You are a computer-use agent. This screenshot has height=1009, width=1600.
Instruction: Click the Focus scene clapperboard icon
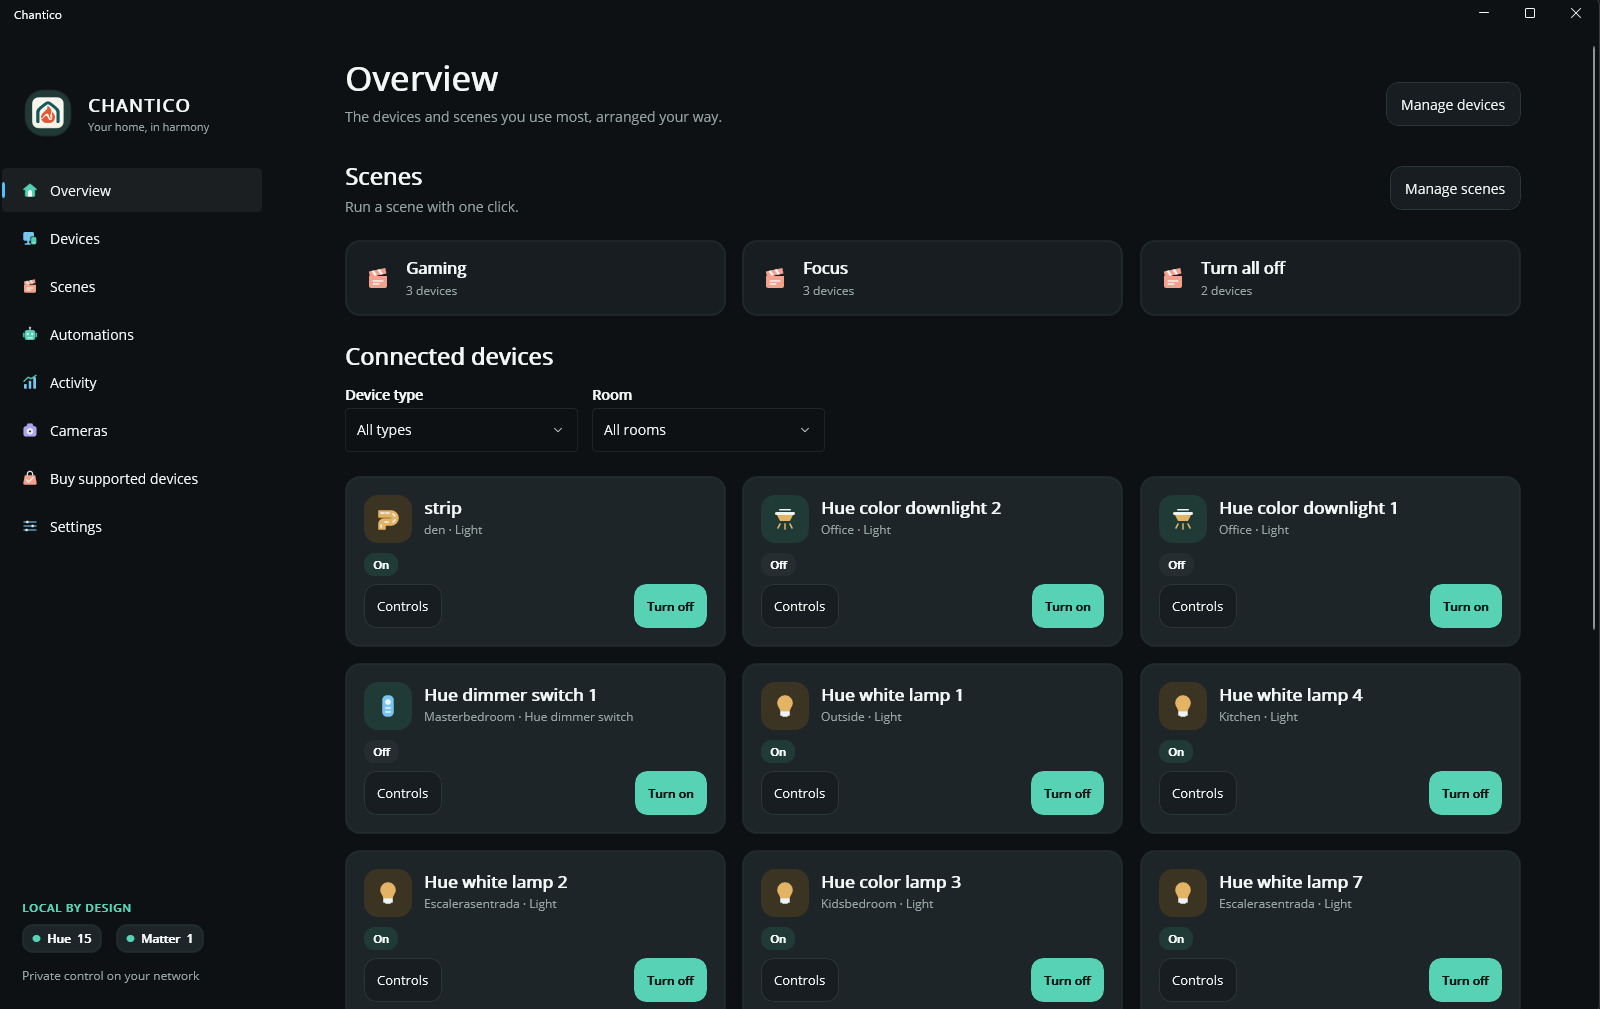point(775,278)
